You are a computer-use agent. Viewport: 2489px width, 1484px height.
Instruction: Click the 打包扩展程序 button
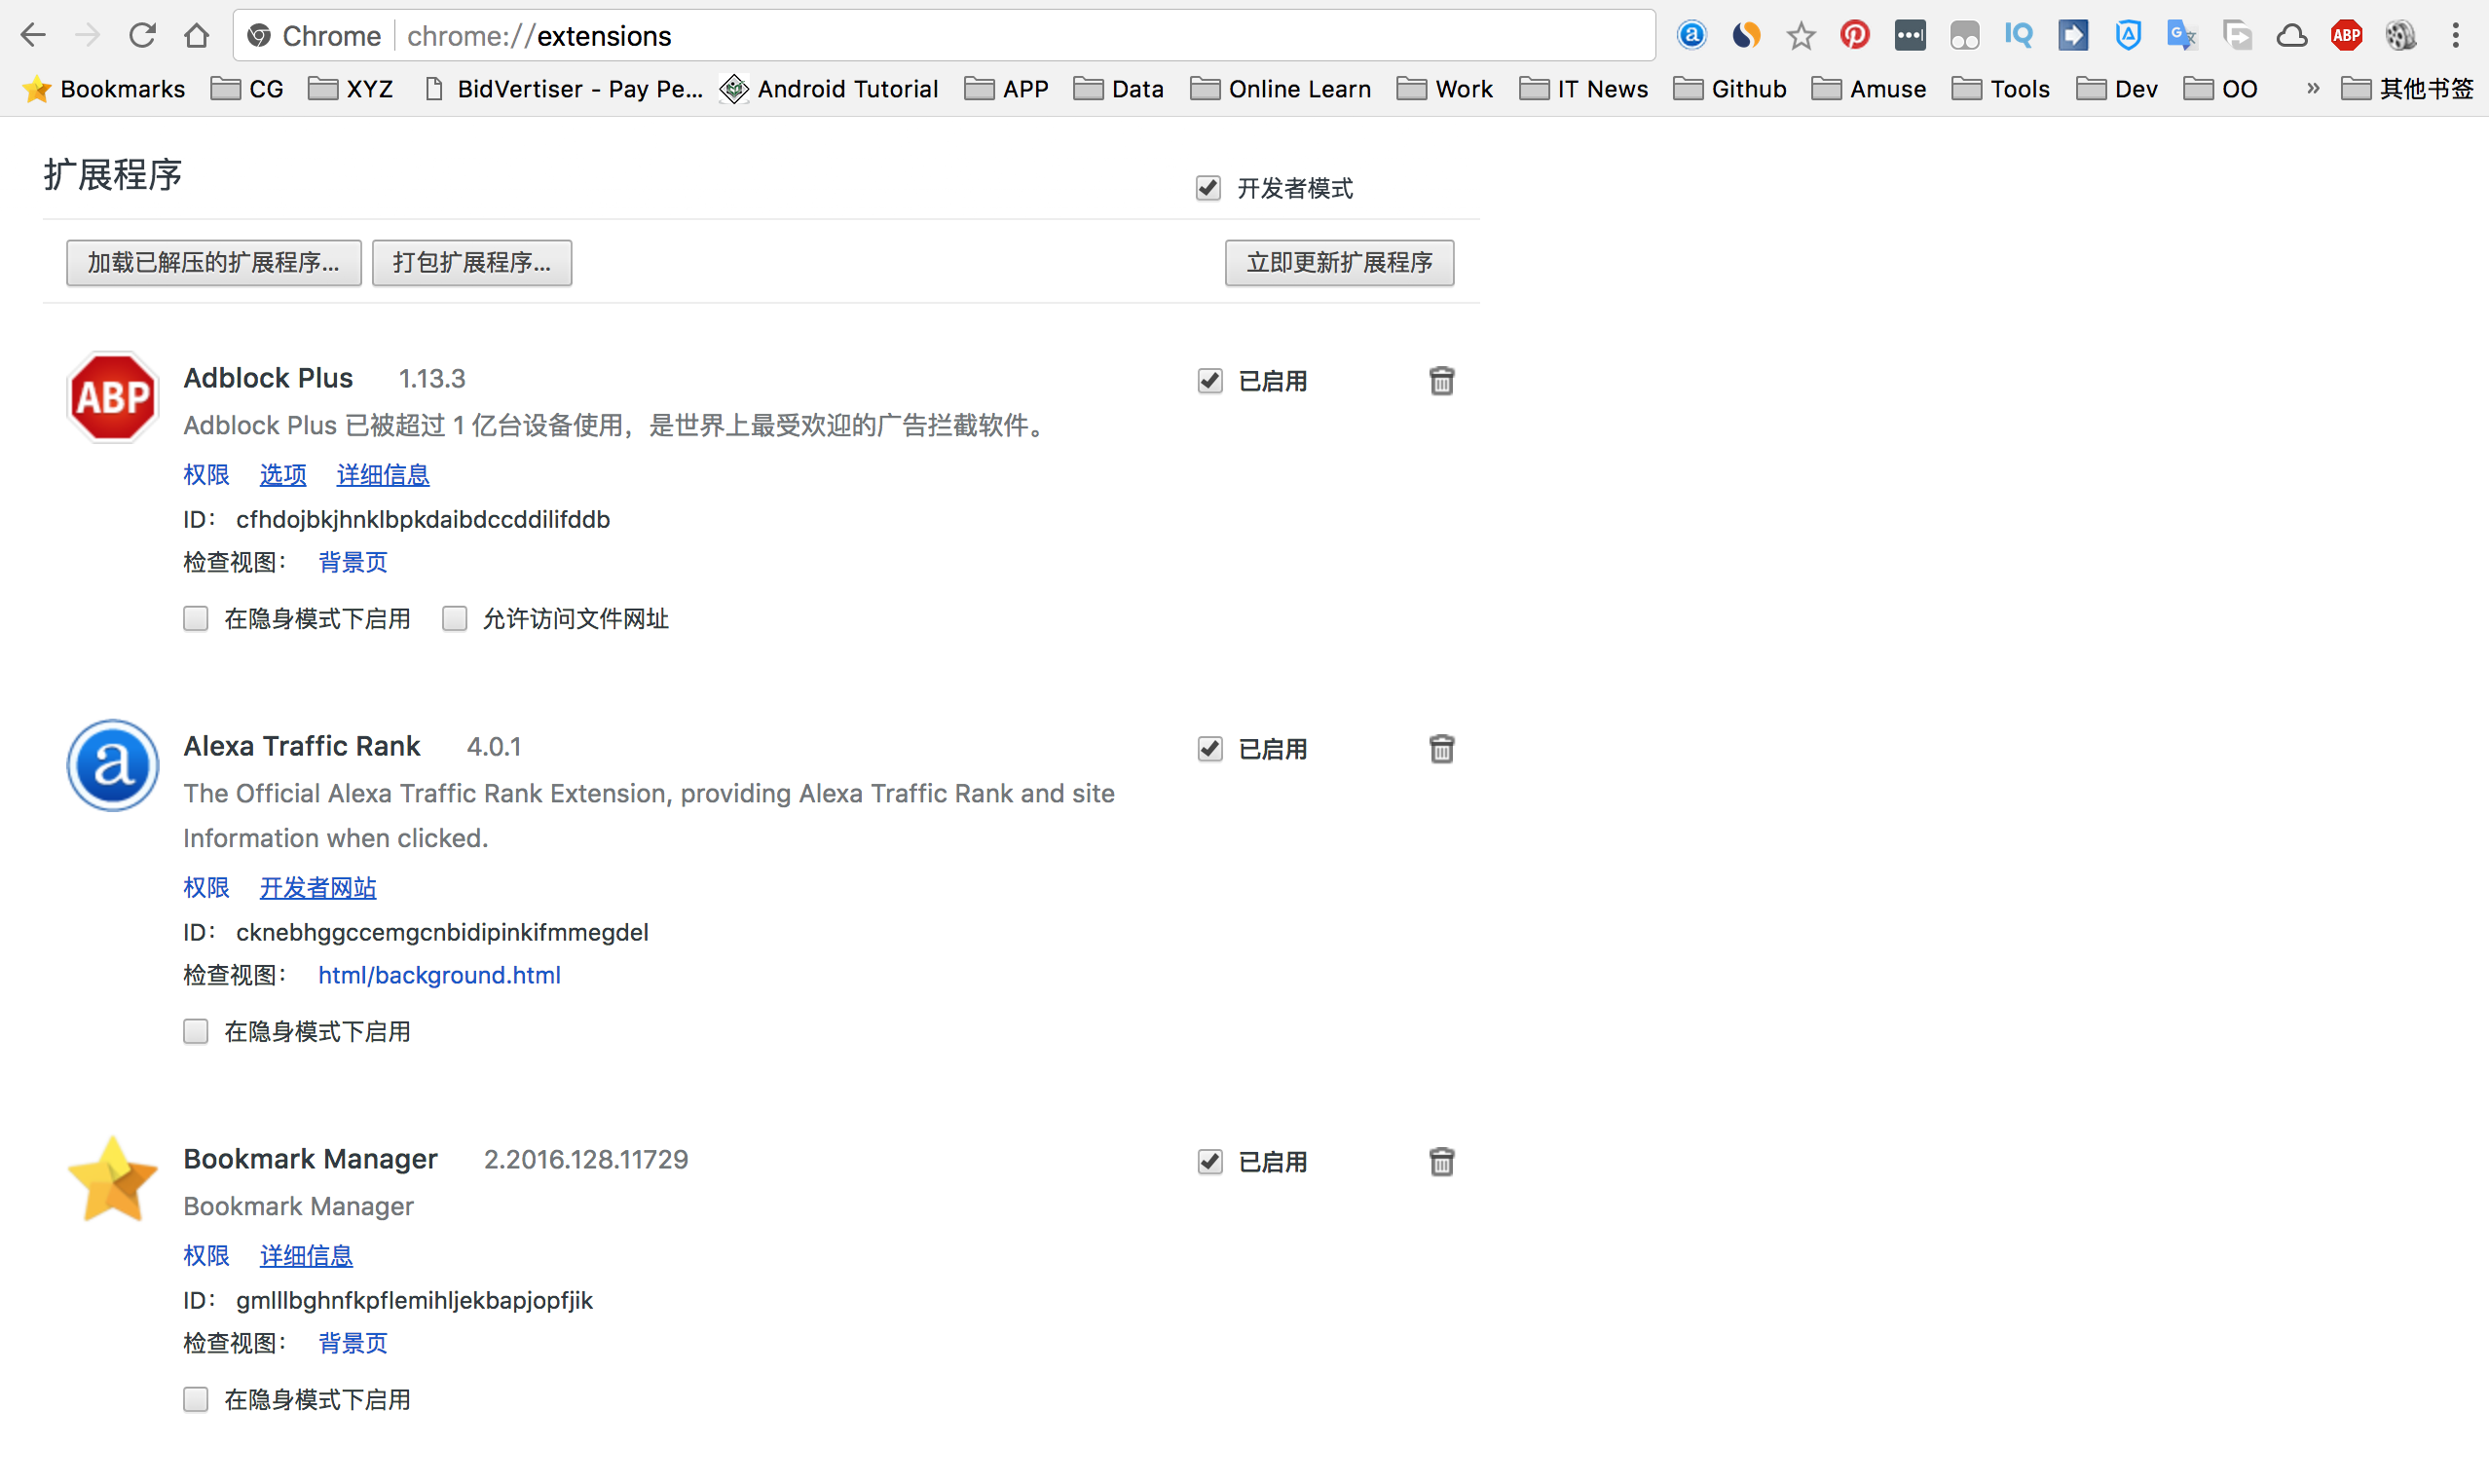pyautogui.click(x=472, y=263)
